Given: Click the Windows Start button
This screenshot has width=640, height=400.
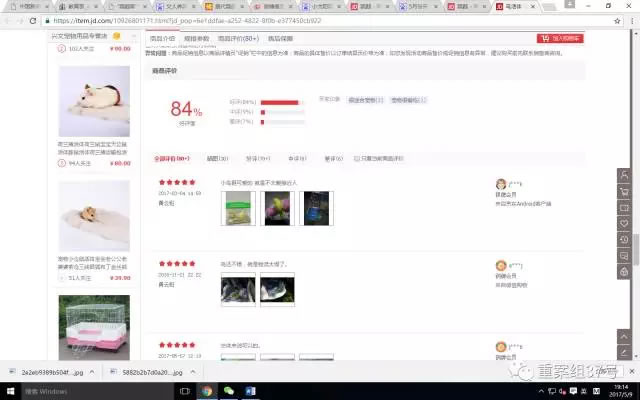Looking at the screenshot, I should 10,391.
